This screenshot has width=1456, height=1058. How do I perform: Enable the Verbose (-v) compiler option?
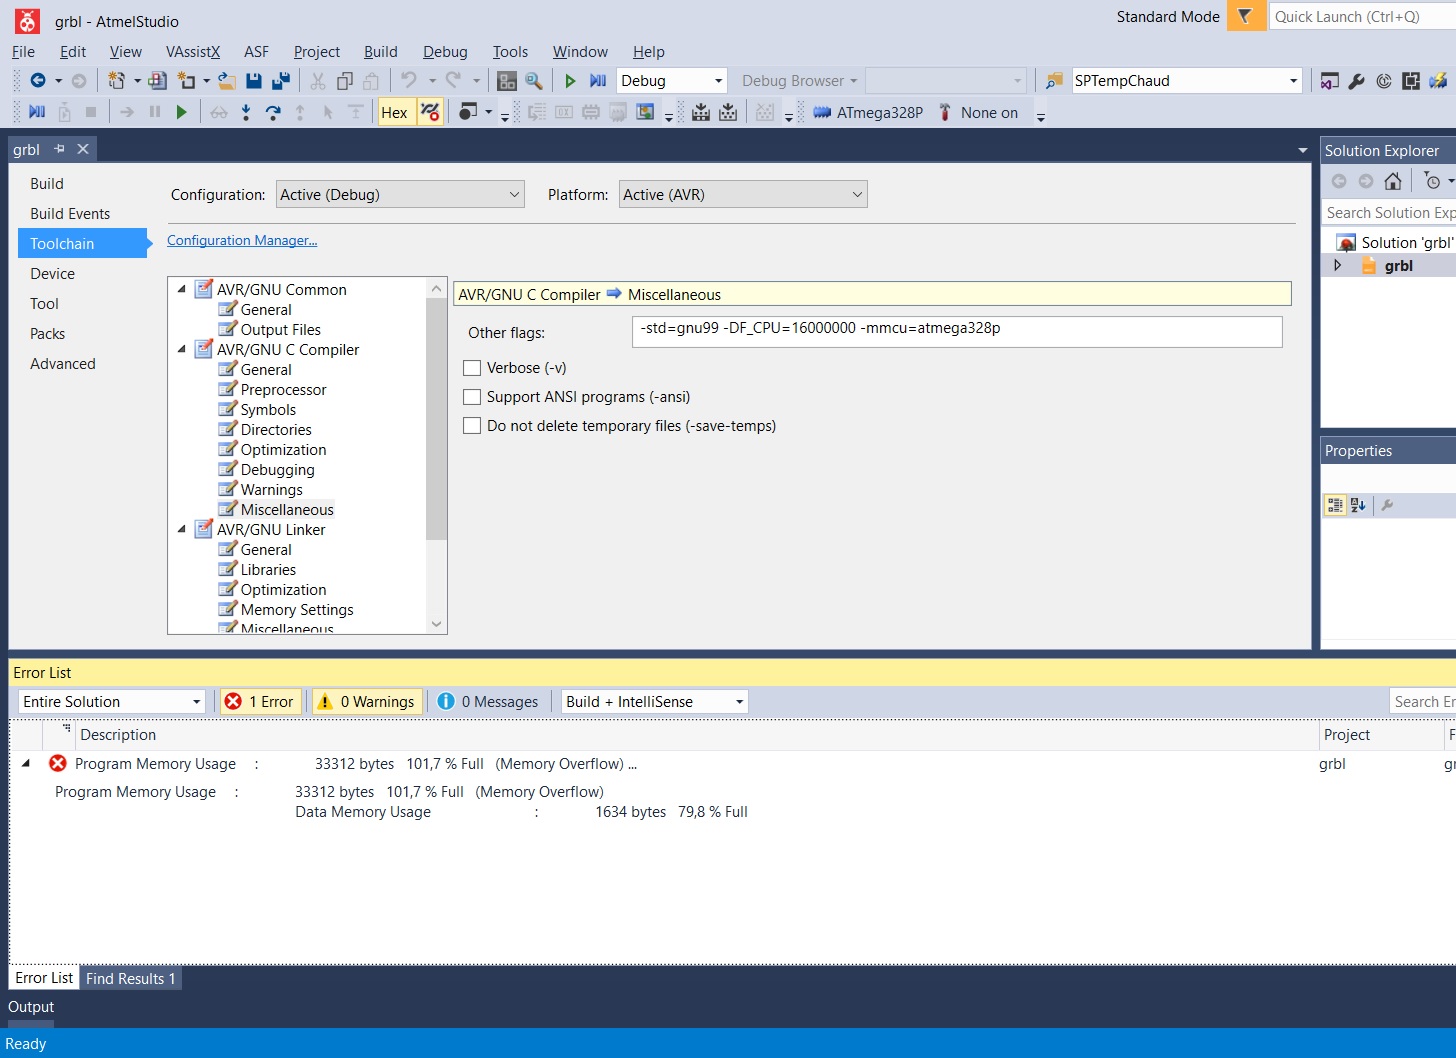471,367
